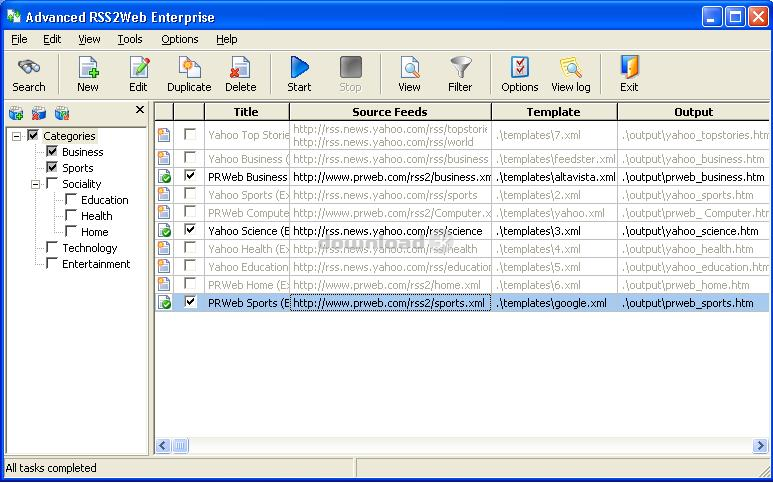Open the Filter funnel tool

pos(460,68)
